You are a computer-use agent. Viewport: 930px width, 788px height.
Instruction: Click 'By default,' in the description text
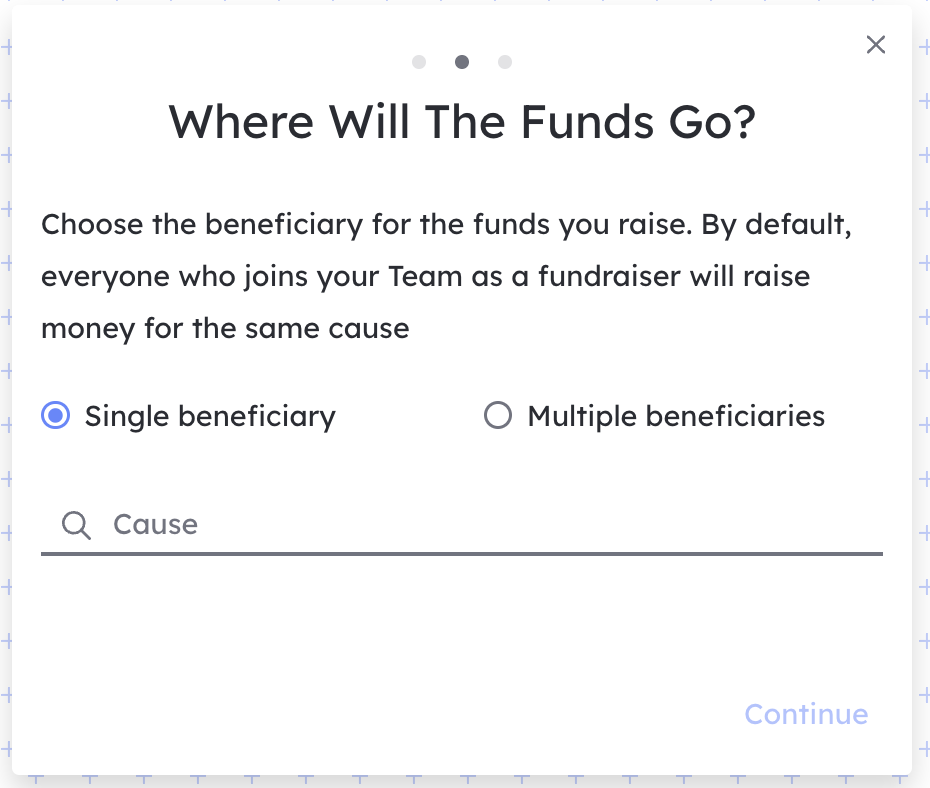[x=776, y=225]
